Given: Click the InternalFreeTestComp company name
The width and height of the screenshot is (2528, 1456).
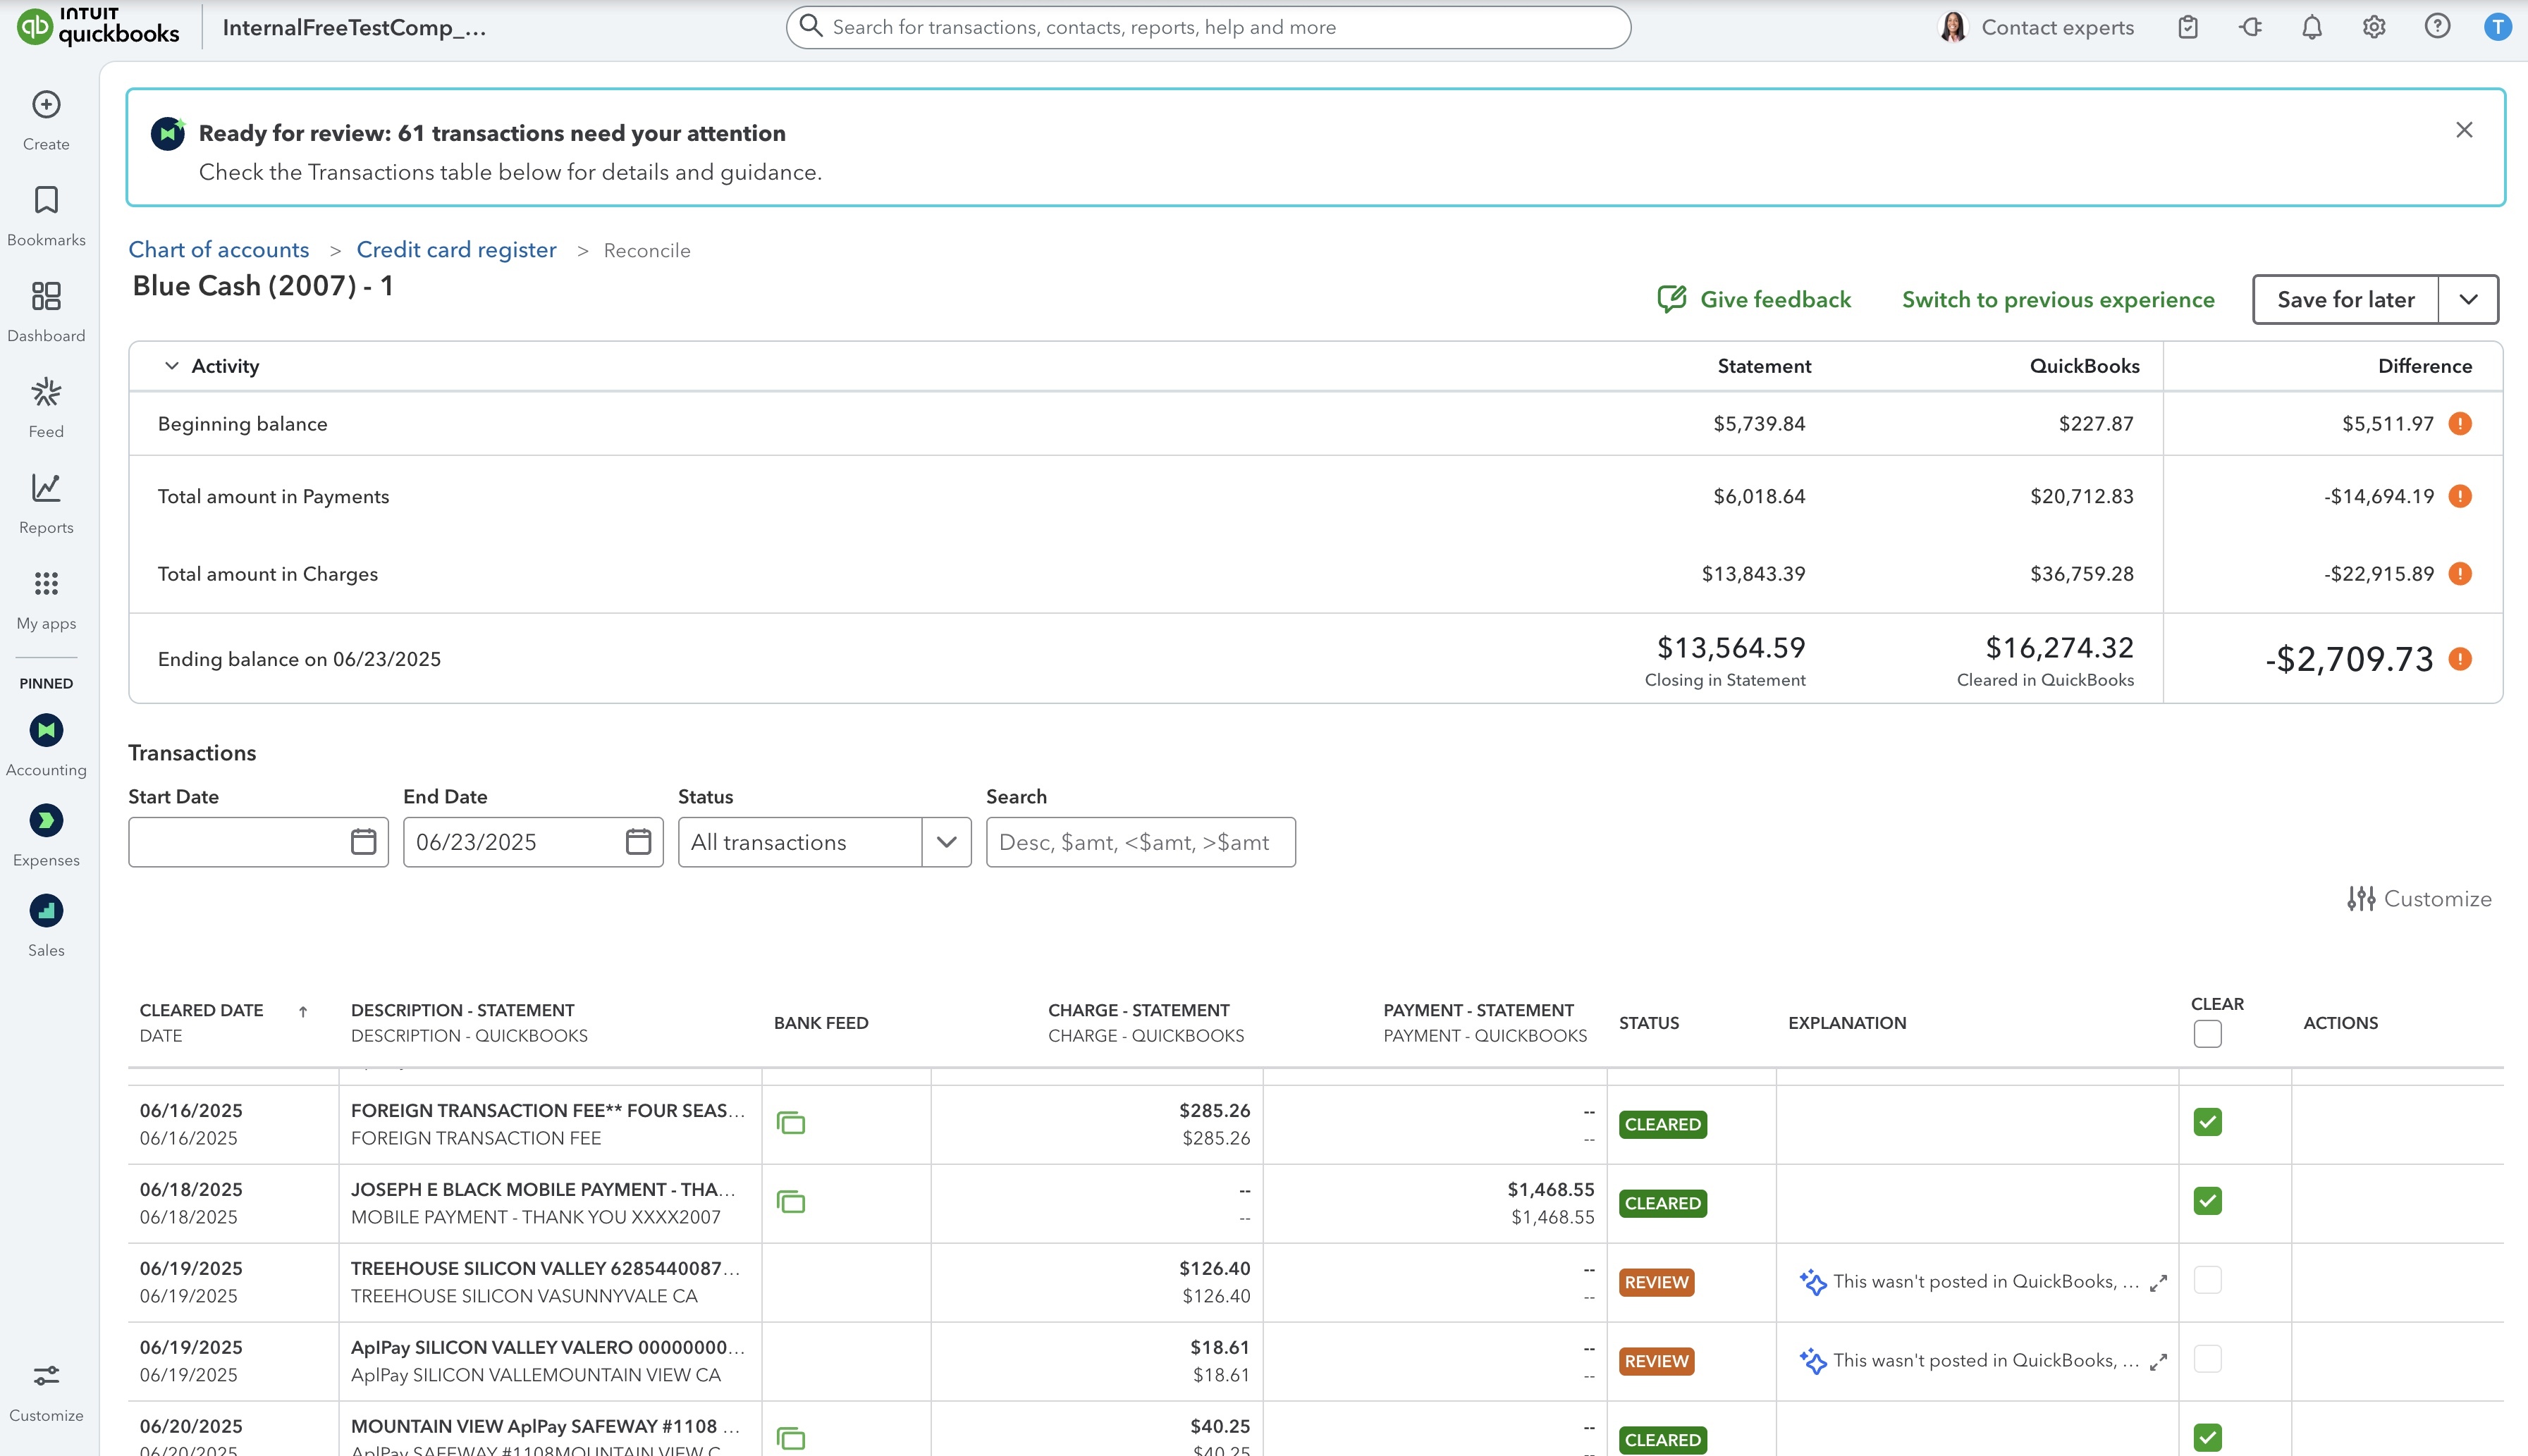Looking at the screenshot, I should (354, 27).
